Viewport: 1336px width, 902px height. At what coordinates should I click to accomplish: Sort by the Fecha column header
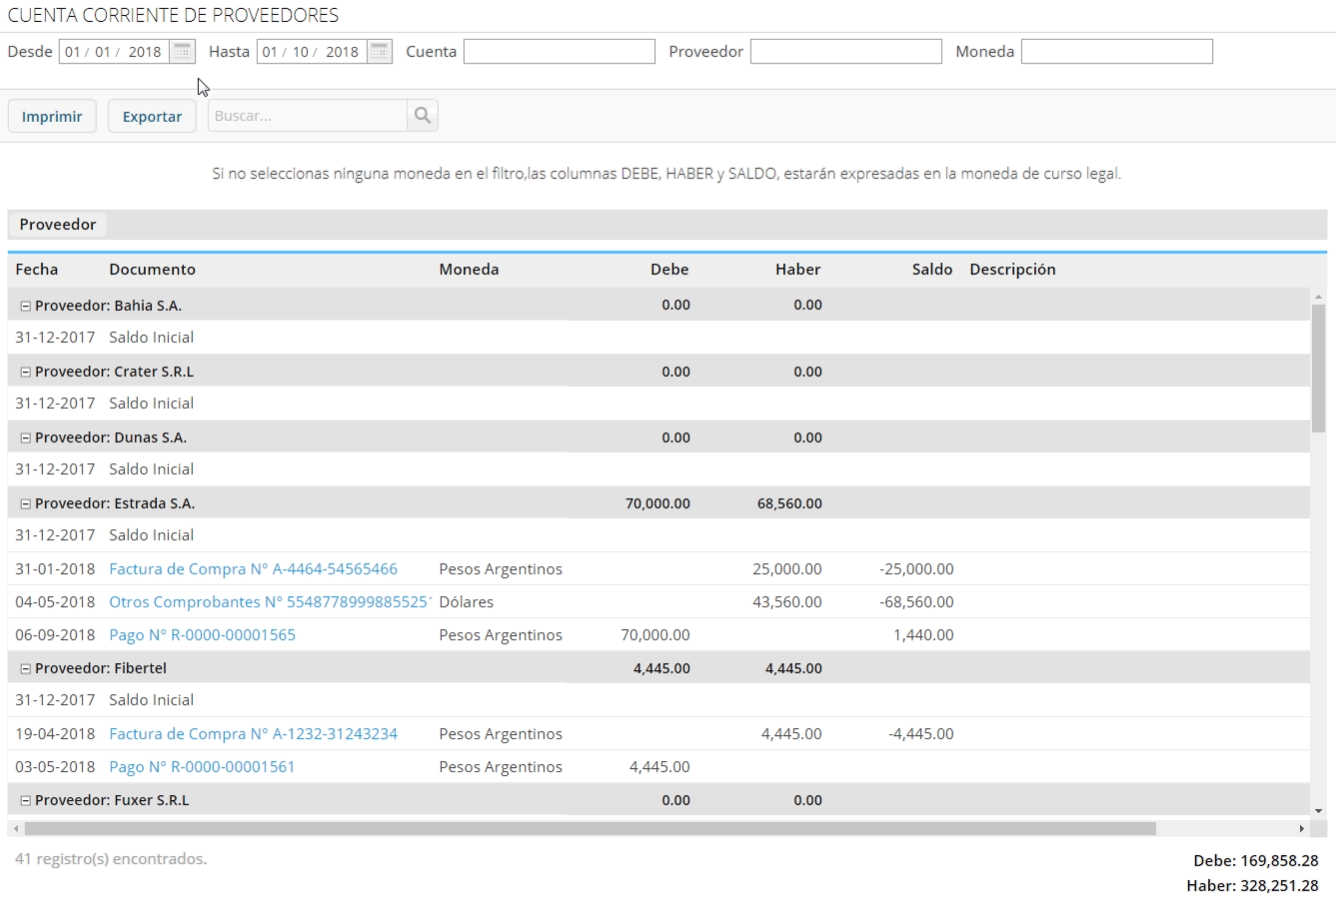point(37,269)
